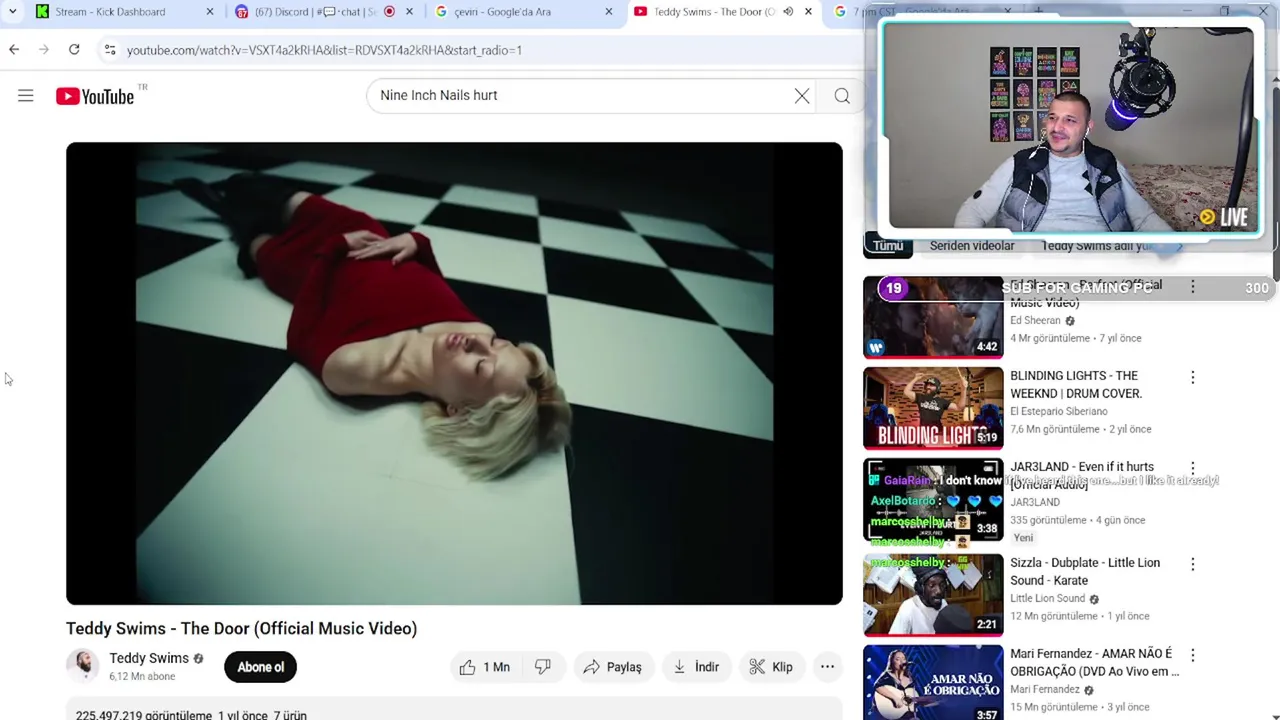
Task: Close the çeviri Google tab
Action: click(x=609, y=12)
